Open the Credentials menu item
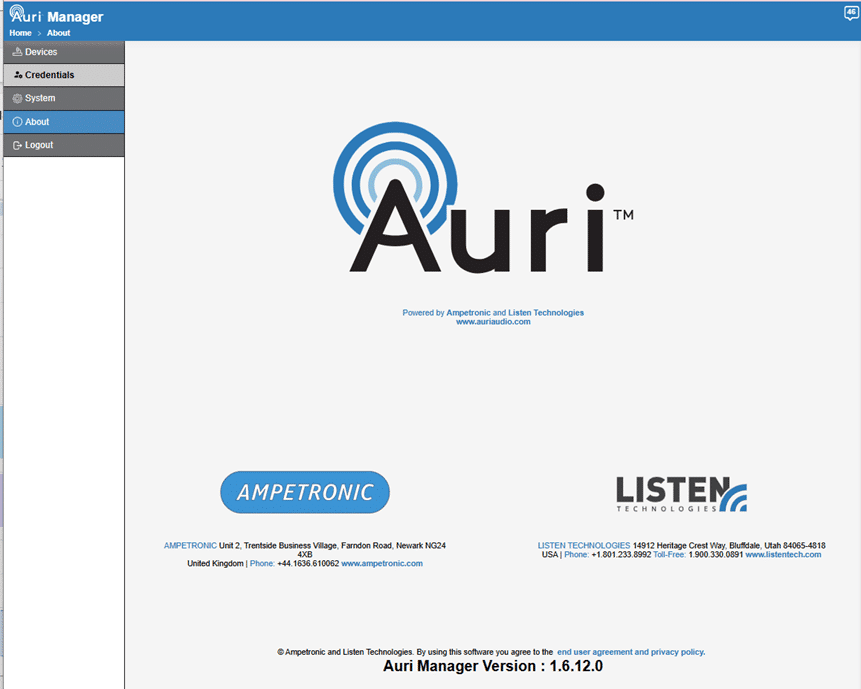 point(64,75)
